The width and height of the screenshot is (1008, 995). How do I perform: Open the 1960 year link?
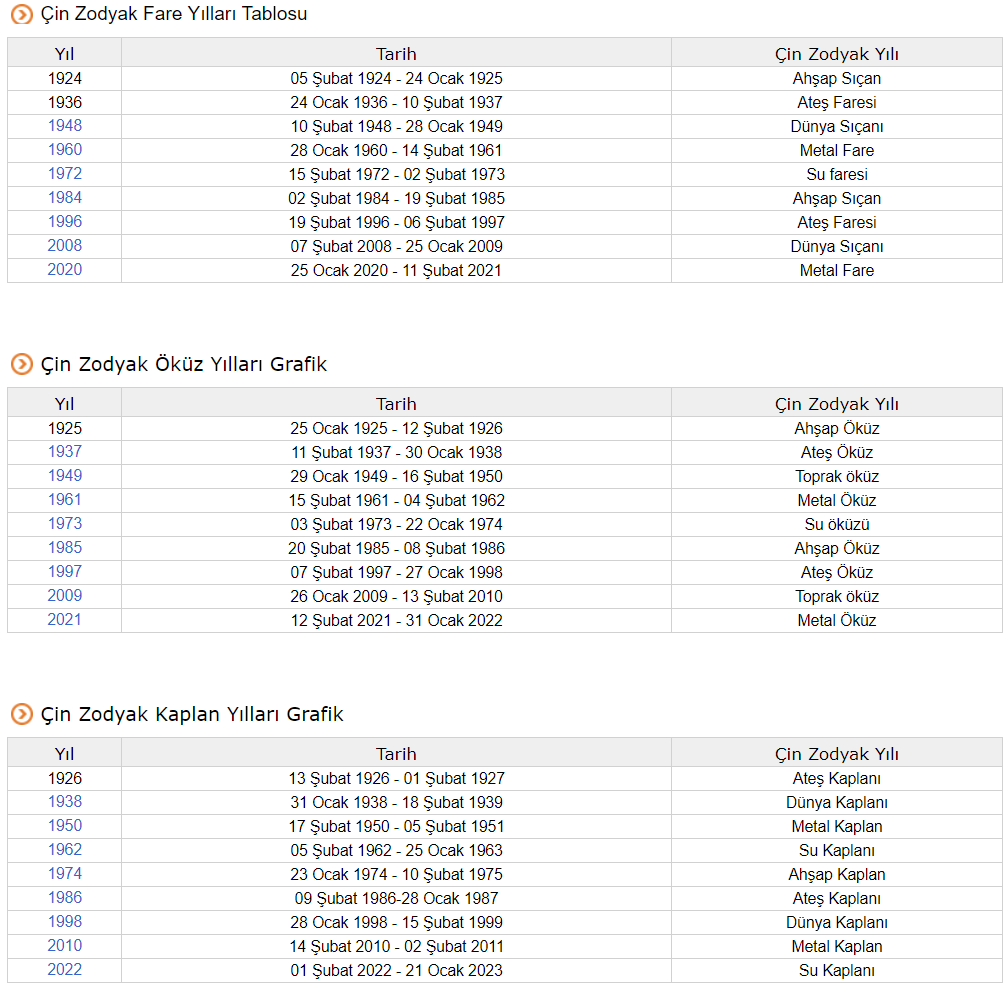(x=65, y=150)
